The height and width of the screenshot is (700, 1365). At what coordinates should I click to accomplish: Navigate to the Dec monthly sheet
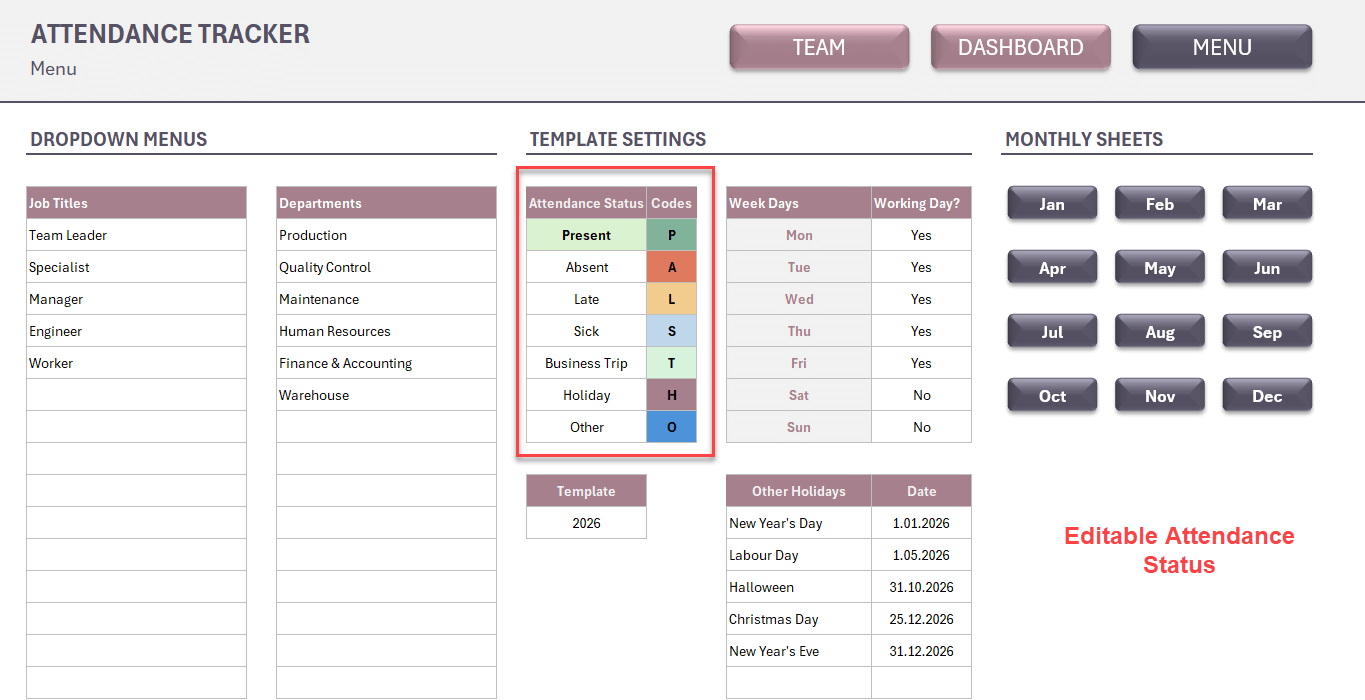coord(1266,396)
